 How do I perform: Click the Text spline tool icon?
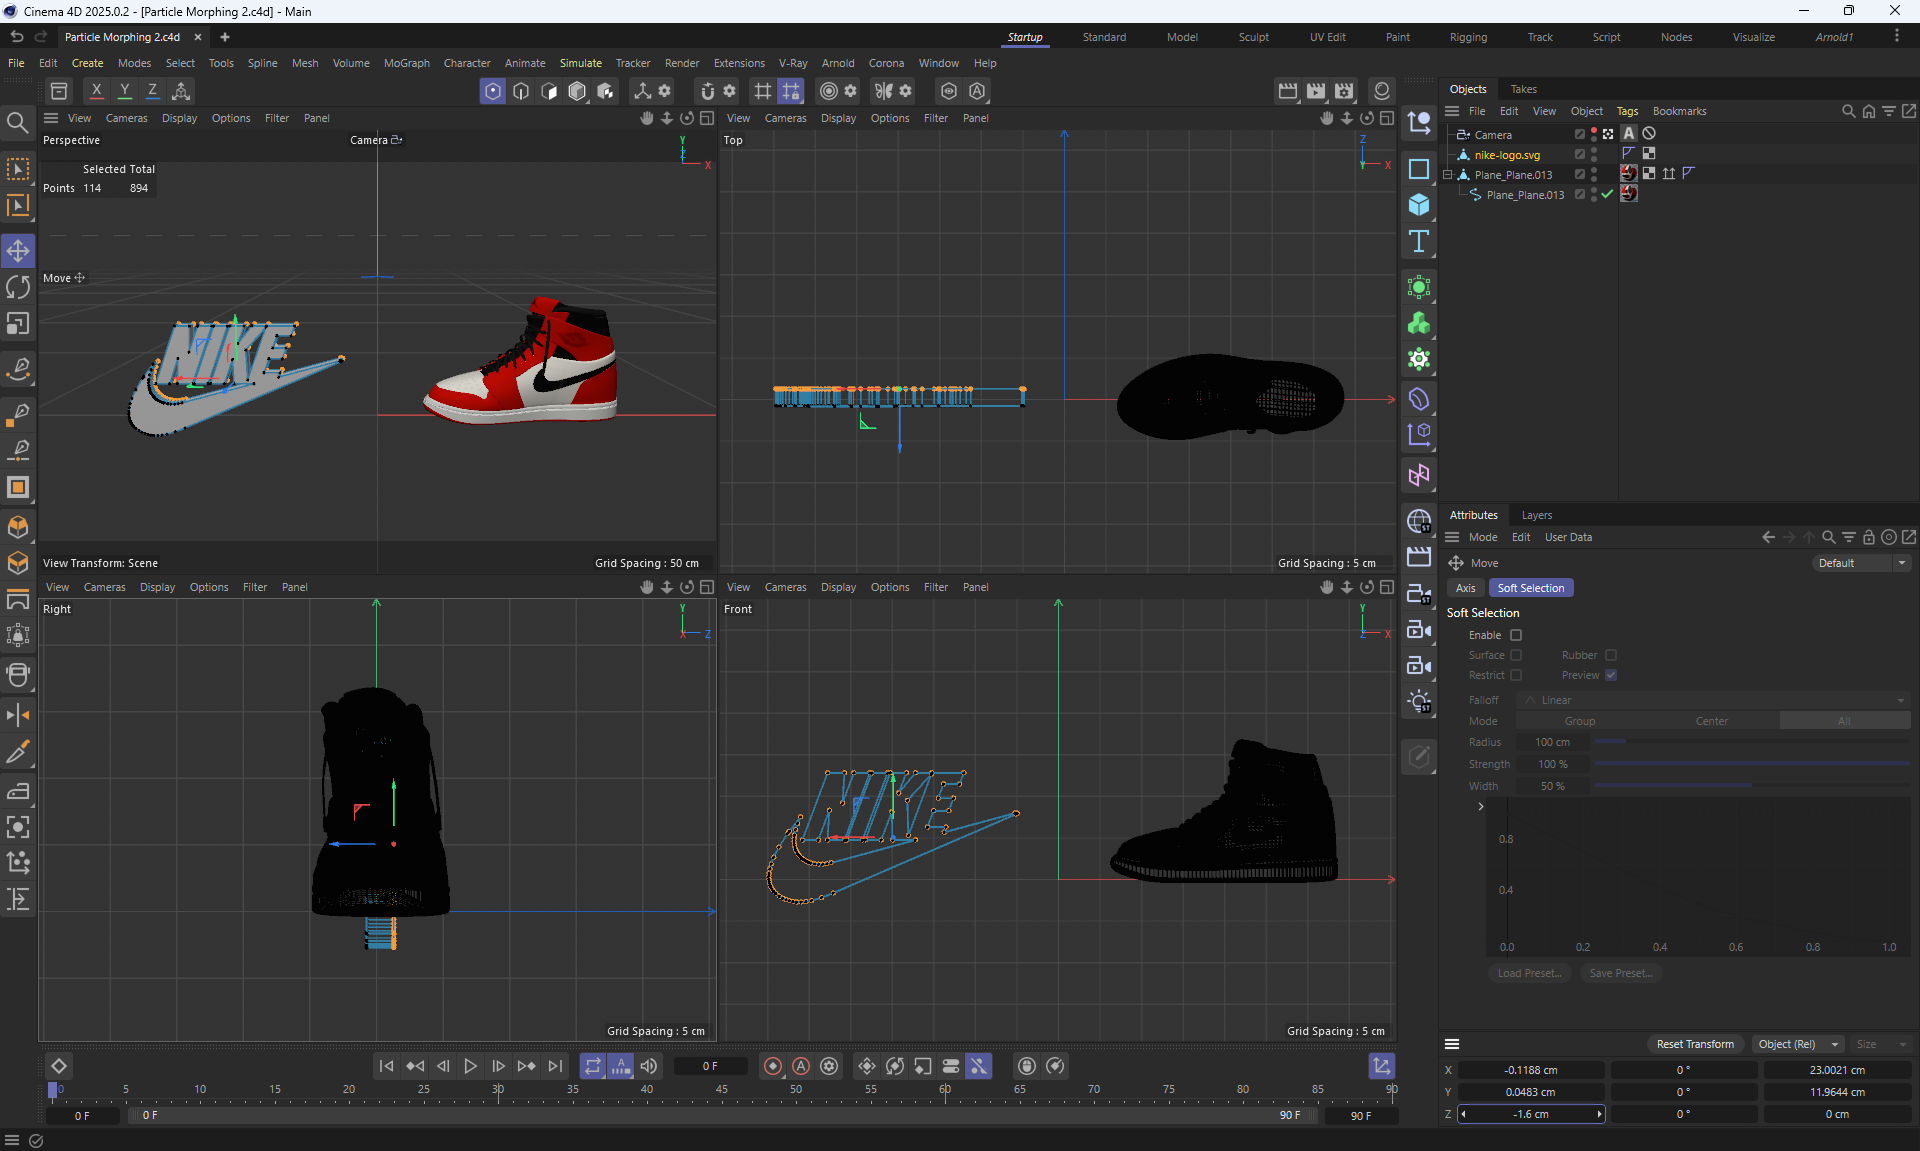coord(1418,241)
